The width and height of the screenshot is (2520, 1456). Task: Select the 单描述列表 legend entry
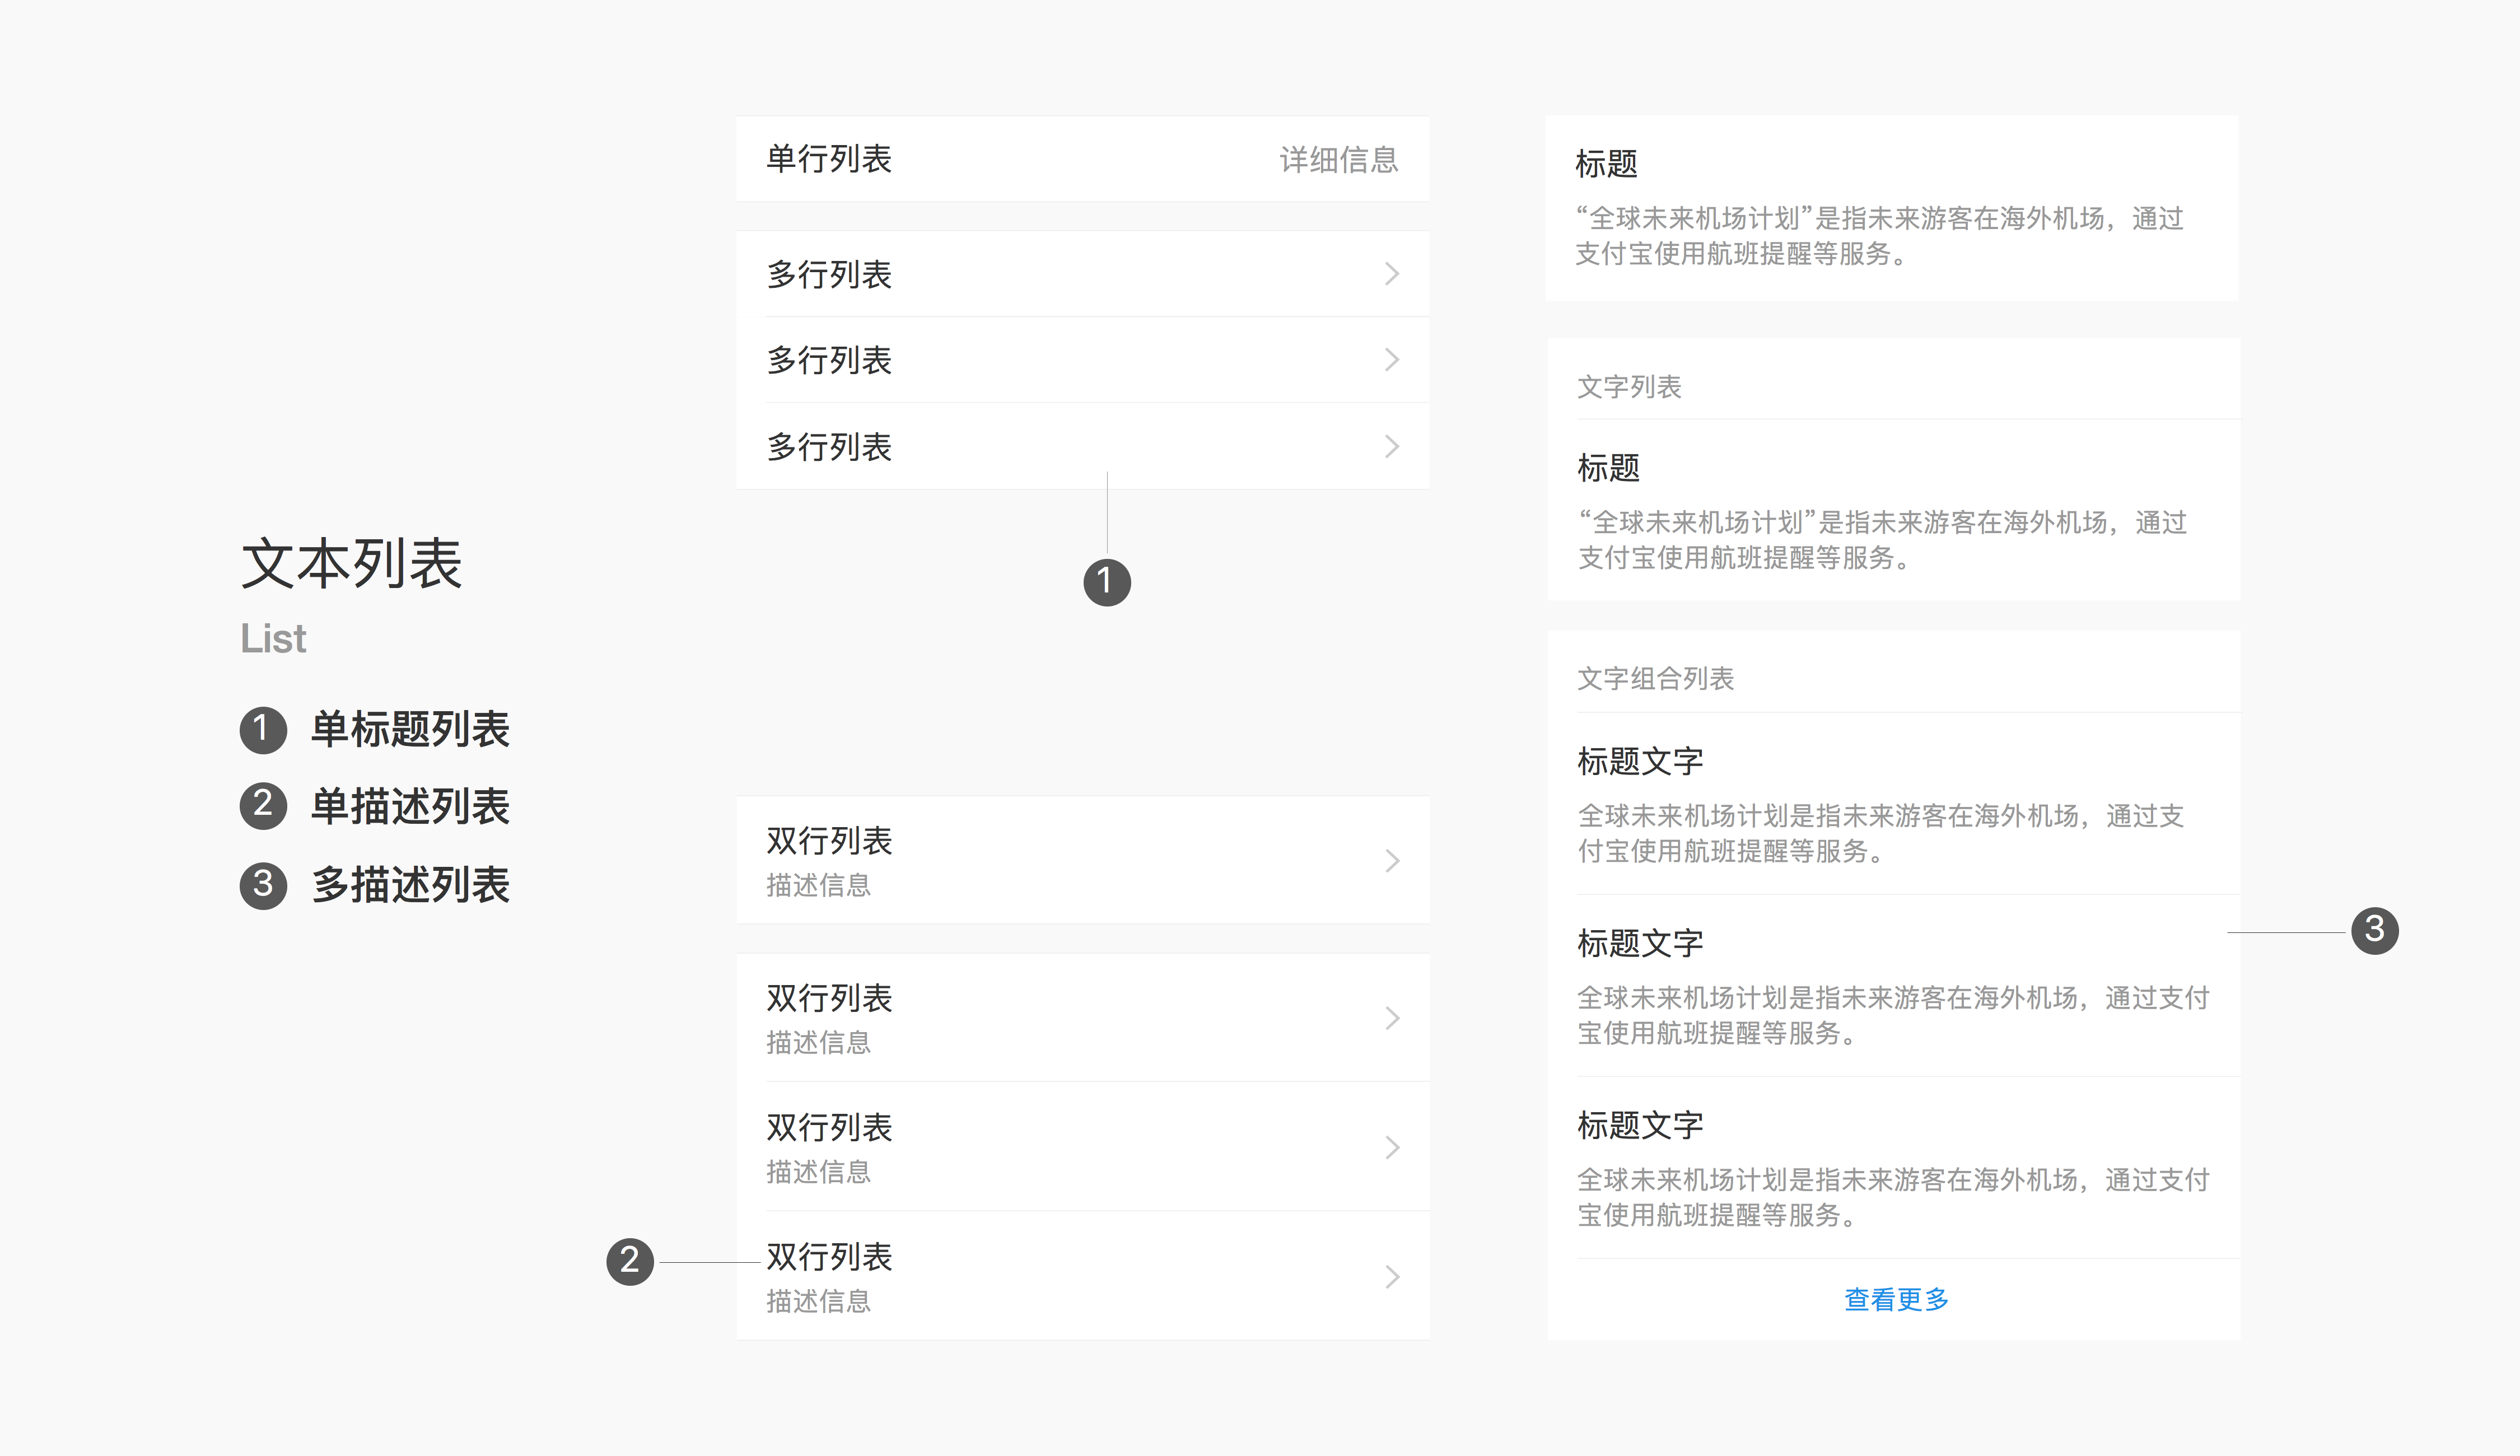[x=410, y=806]
